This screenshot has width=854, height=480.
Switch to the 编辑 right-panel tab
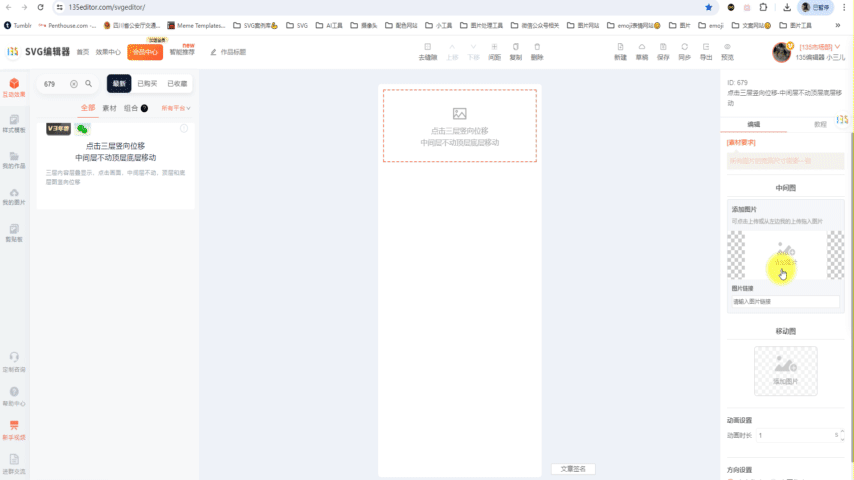click(x=753, y=124)
